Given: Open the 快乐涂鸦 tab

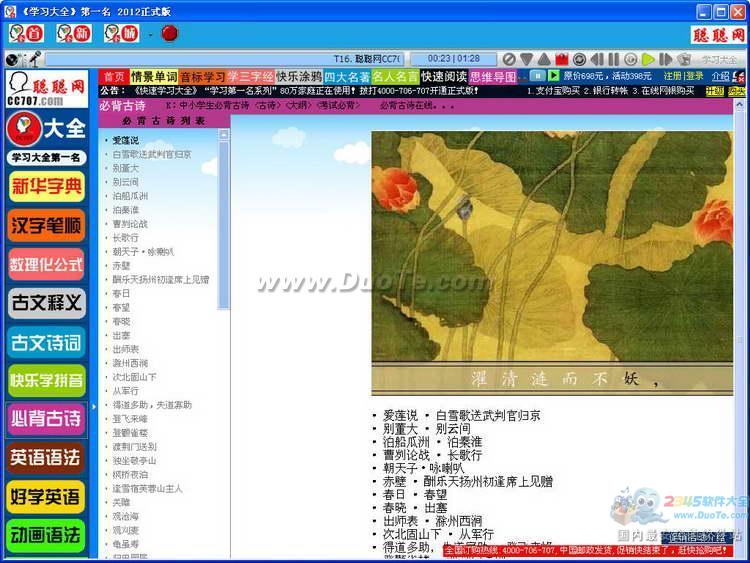Looking at the screenshot, I should click(x=299, y=77).
